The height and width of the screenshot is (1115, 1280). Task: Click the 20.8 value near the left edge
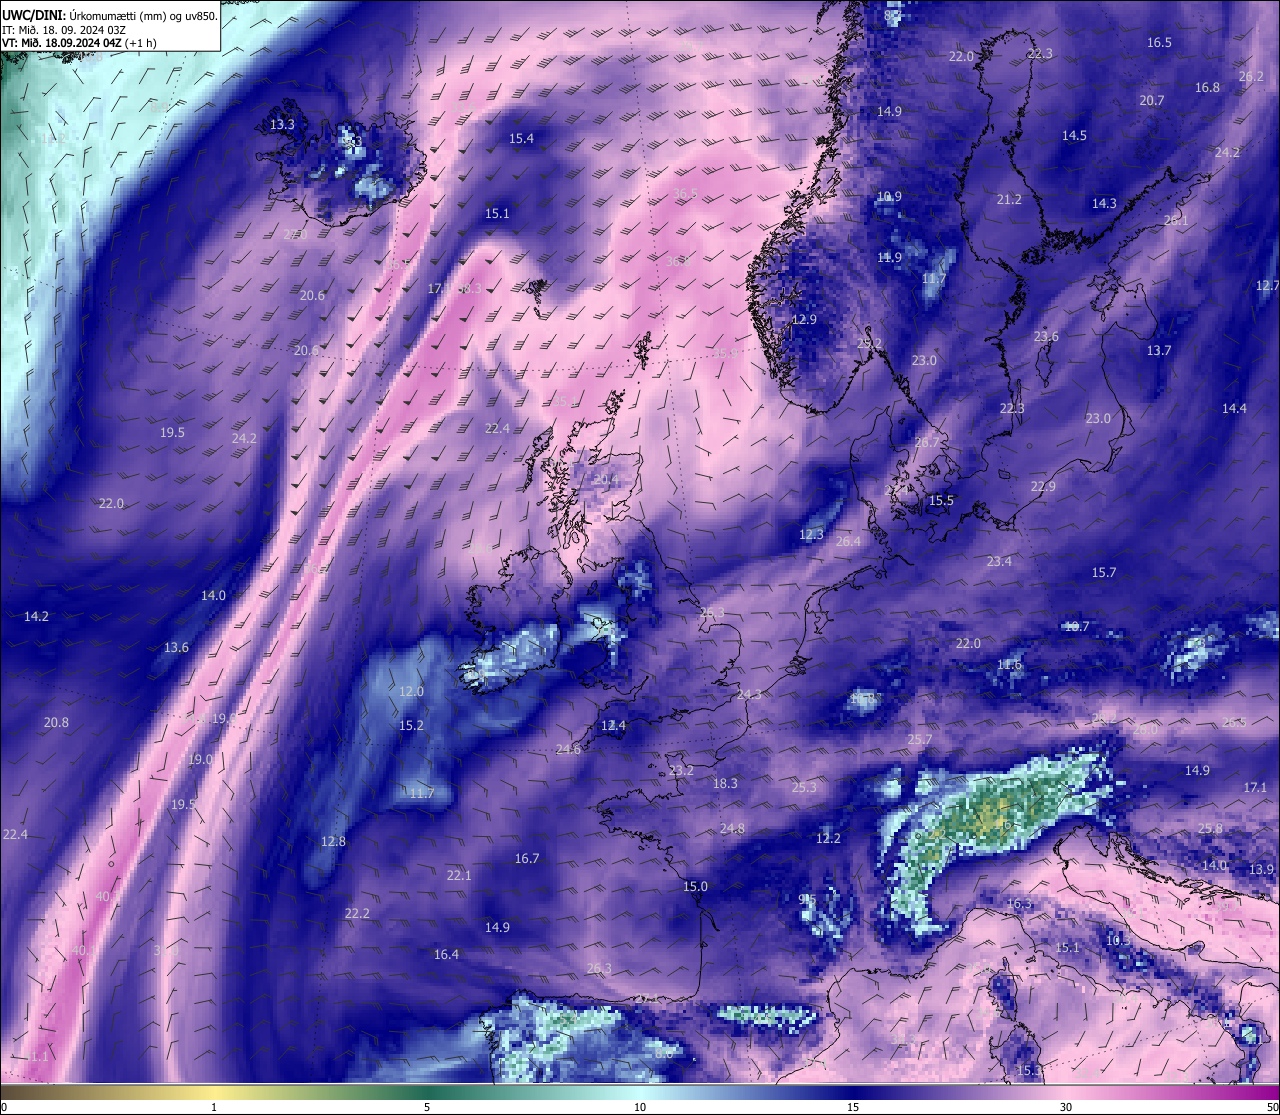(x=56, y=723)
